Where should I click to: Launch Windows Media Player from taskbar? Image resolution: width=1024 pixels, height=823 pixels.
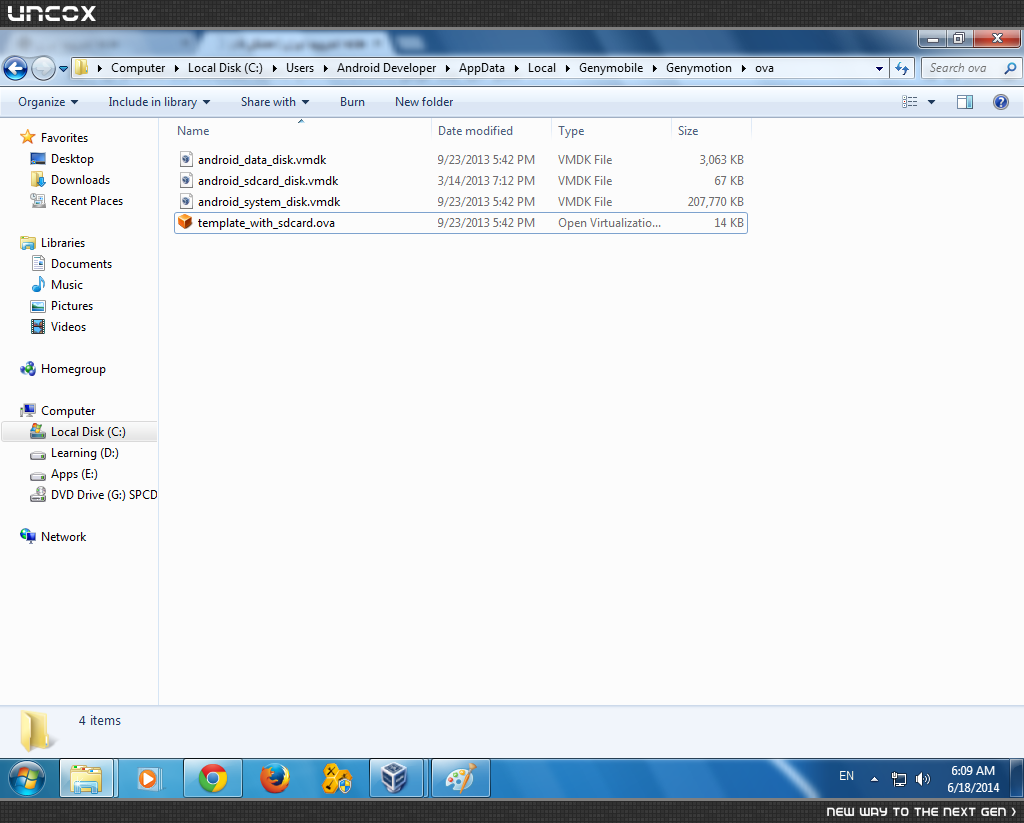(x=149, y=779)
